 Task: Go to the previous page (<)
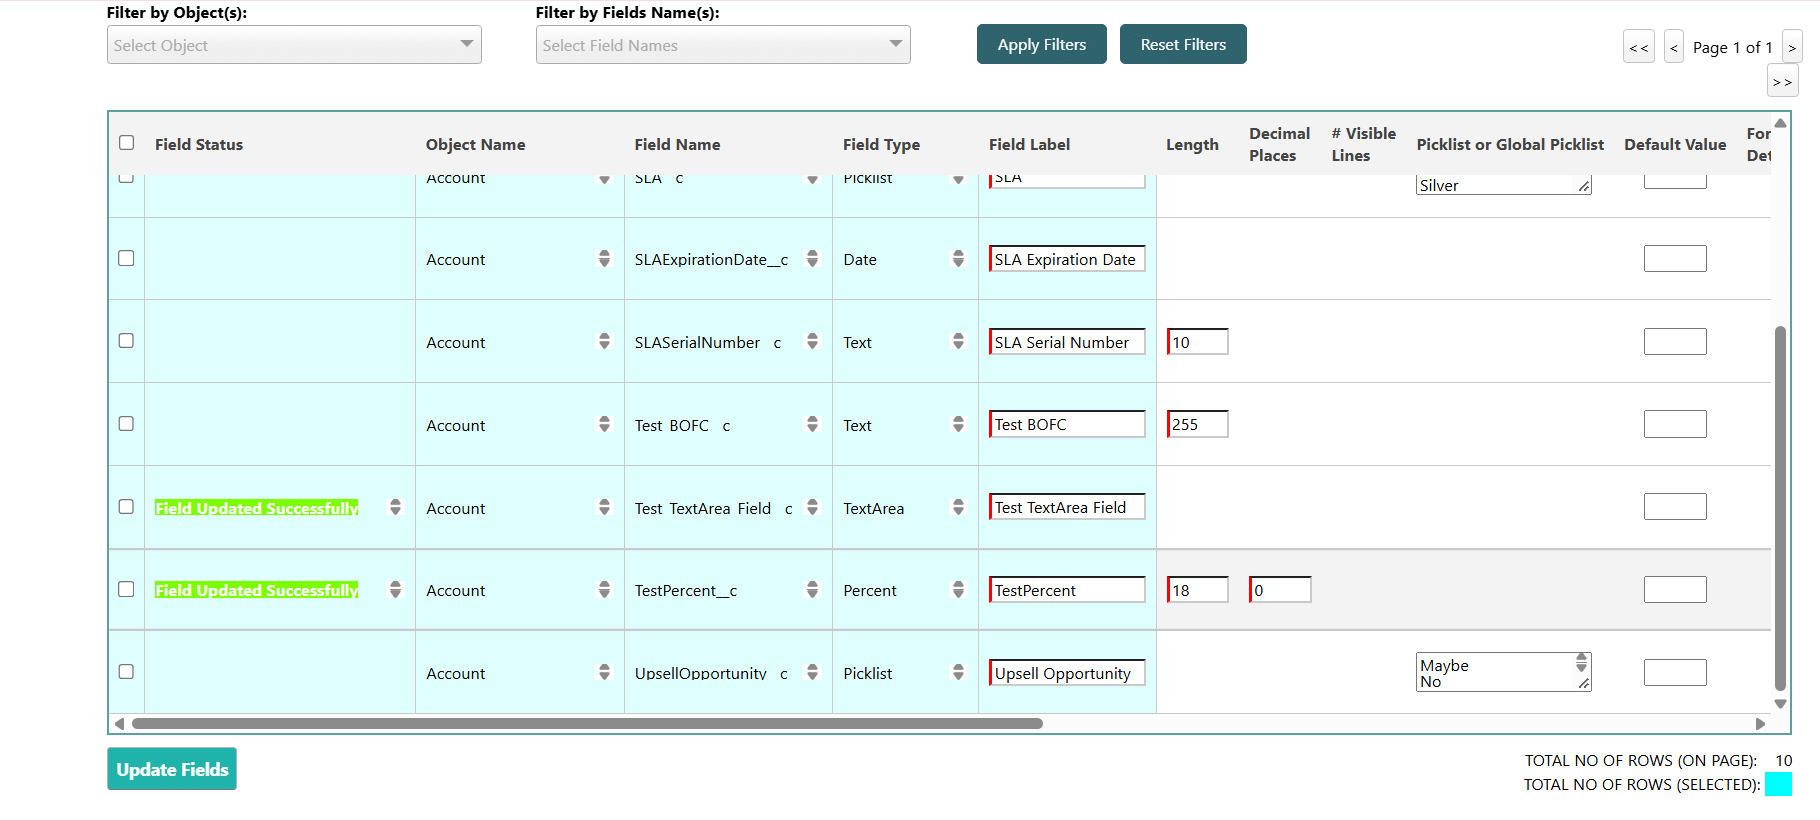tap(1674, 47)
